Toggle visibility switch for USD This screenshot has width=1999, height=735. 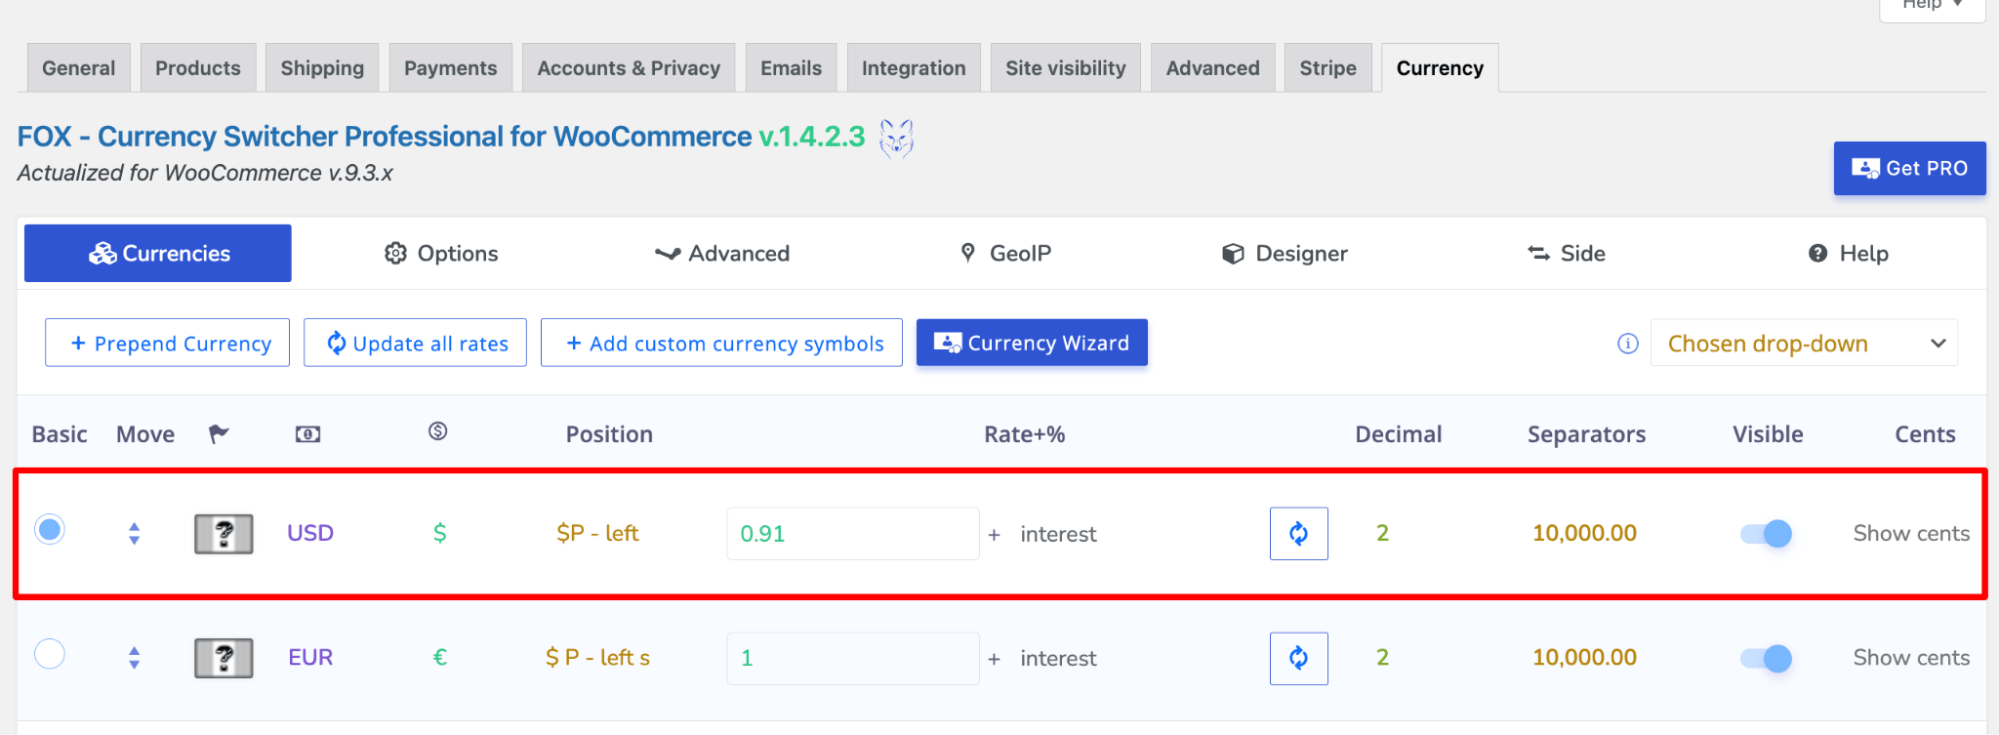1766,533
